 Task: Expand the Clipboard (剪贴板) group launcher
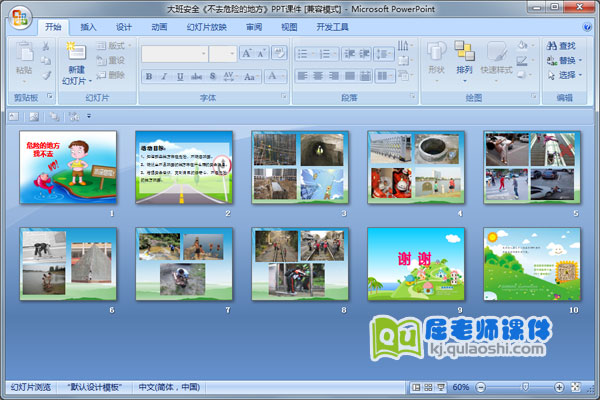pos(49,98)
